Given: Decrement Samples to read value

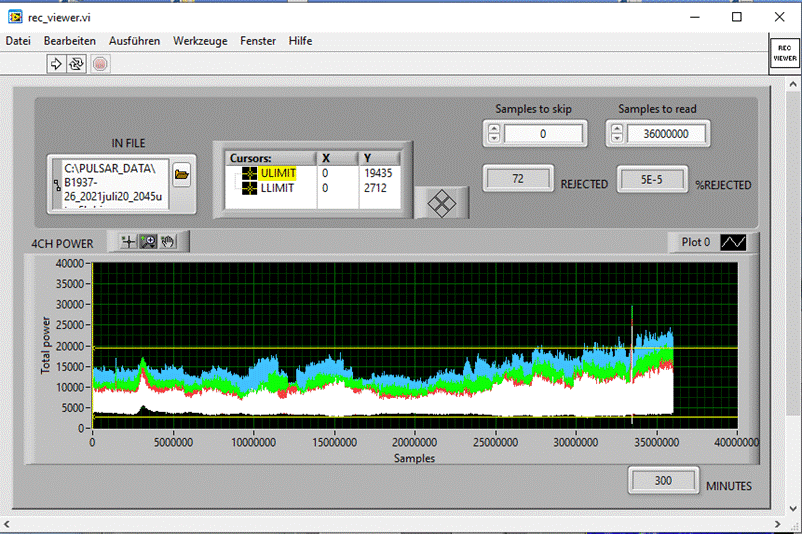Looking at the screenshot, I should pos(617,138).
